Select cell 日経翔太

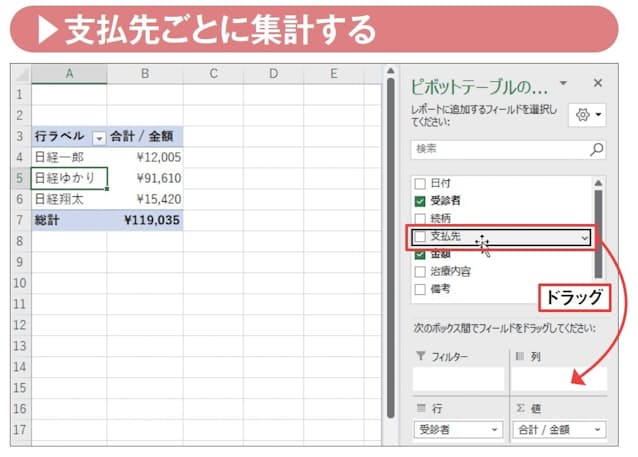(69, 199)
